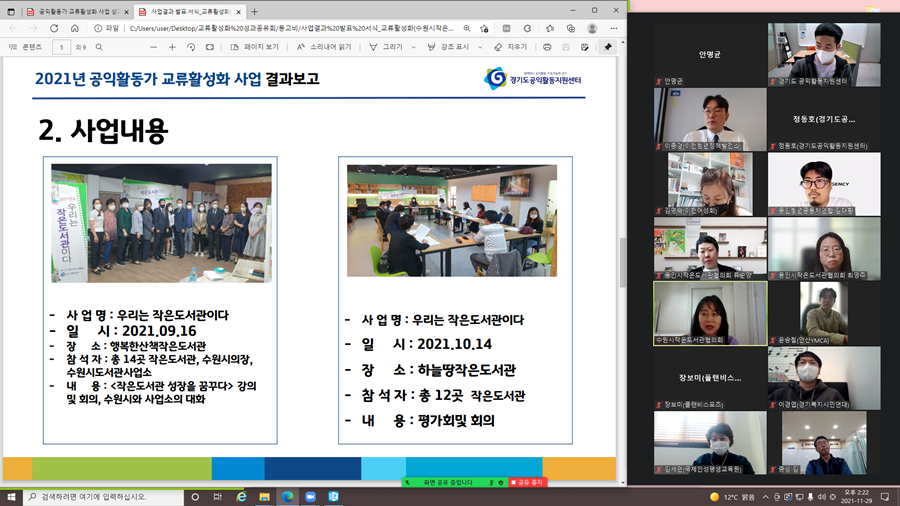Viewport: 900px width, 506px height.
Task: Zoom in with the plus icon
Action: click(x=172, y=47)
